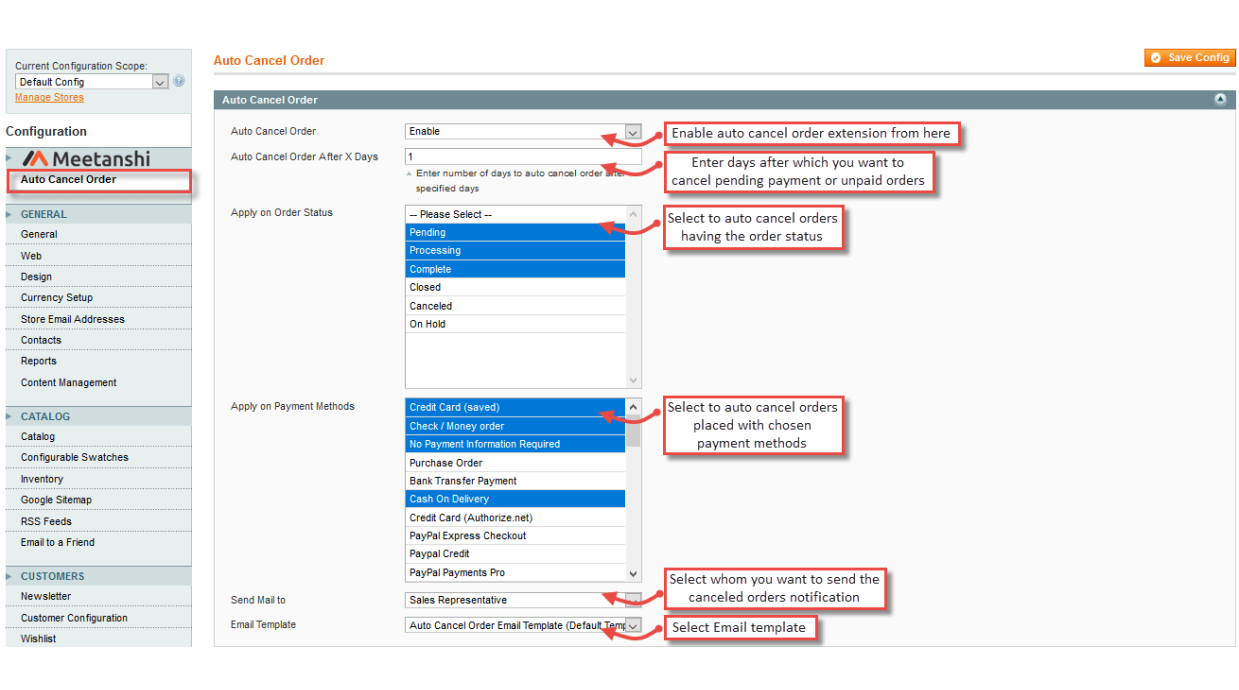This screenshot has width=1239, height=690.
Task: Select Auto Cancel Order in sidebar
Action: 68,180
